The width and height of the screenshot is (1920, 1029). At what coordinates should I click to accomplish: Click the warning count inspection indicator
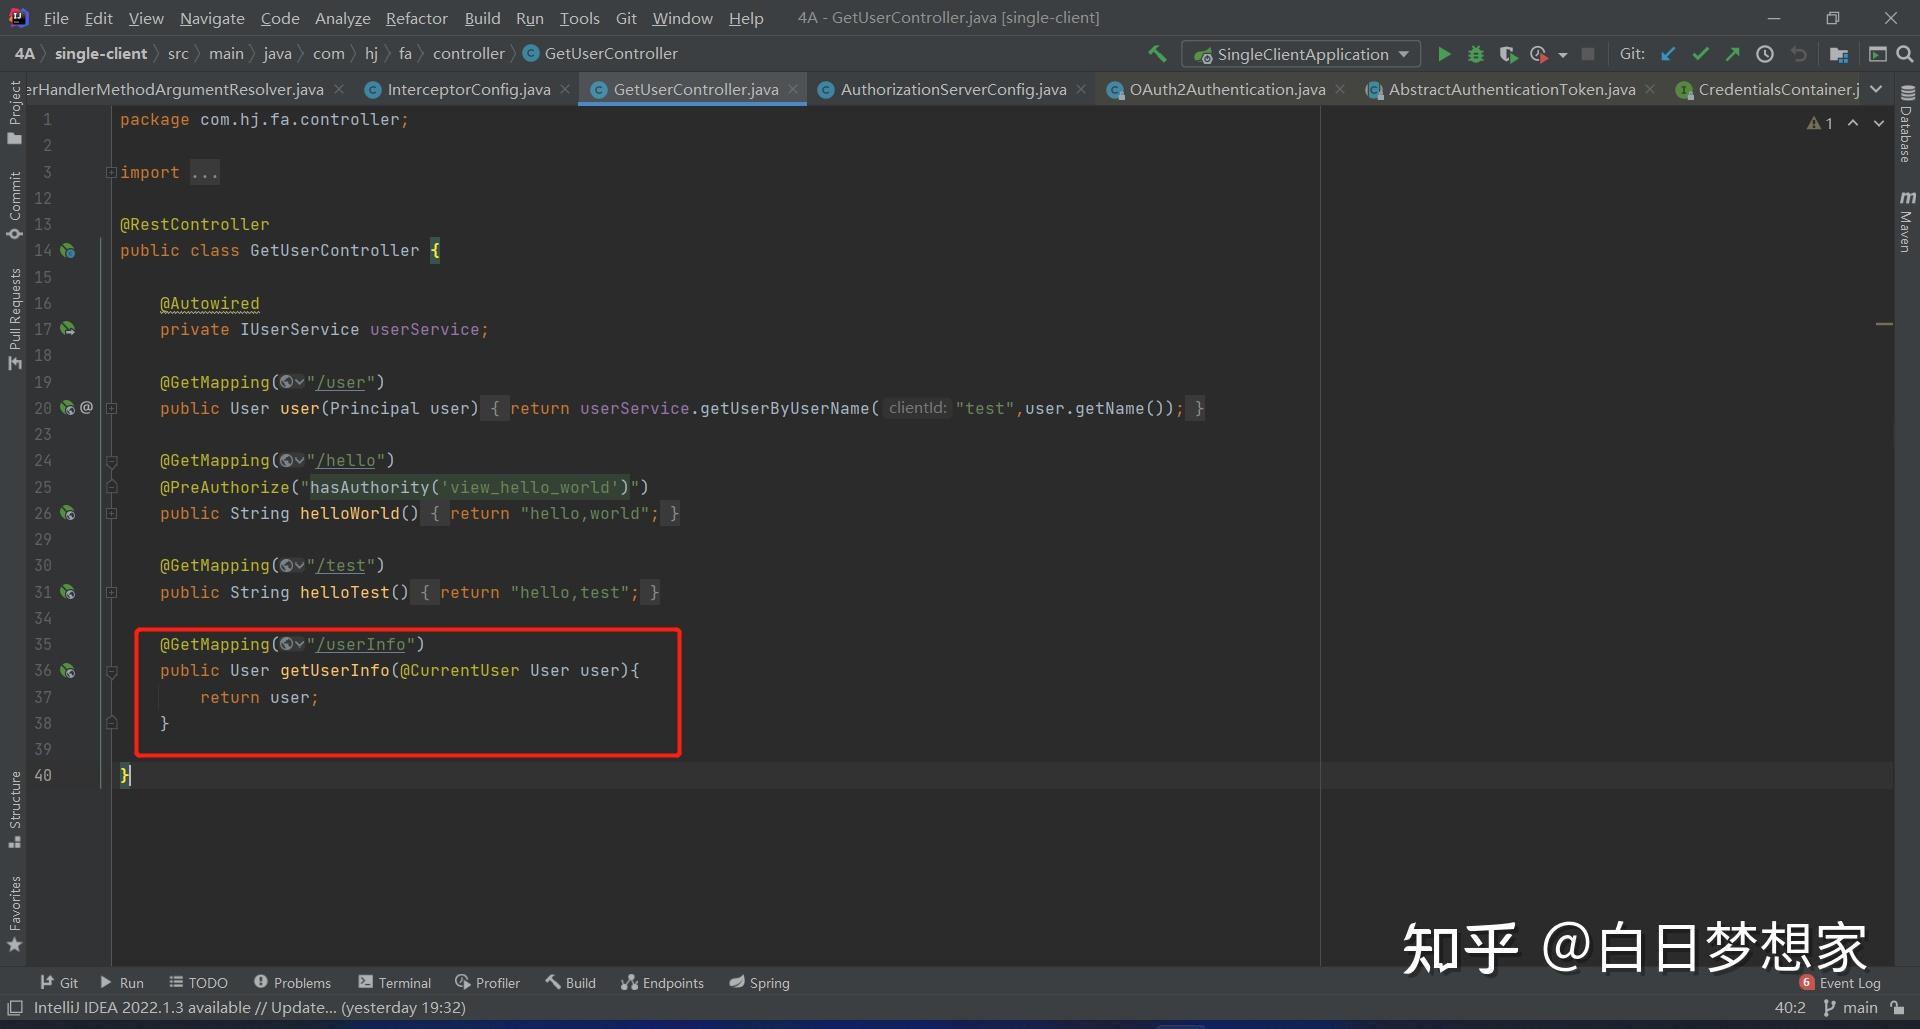pos(1820,123)
